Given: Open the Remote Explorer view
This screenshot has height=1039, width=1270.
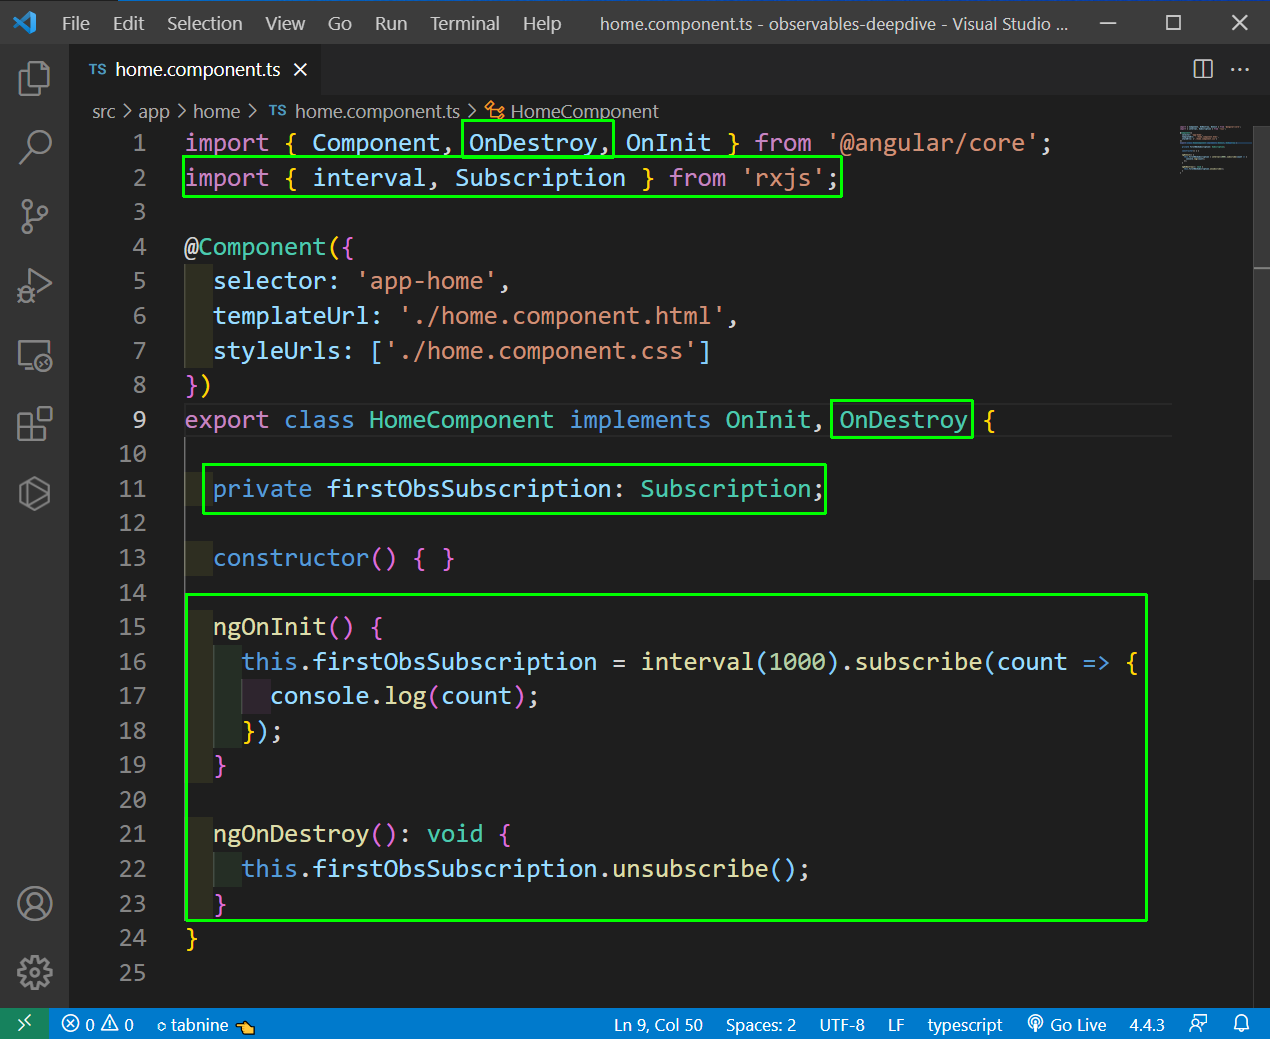Looking at the screenshot, I should (34, 356).
